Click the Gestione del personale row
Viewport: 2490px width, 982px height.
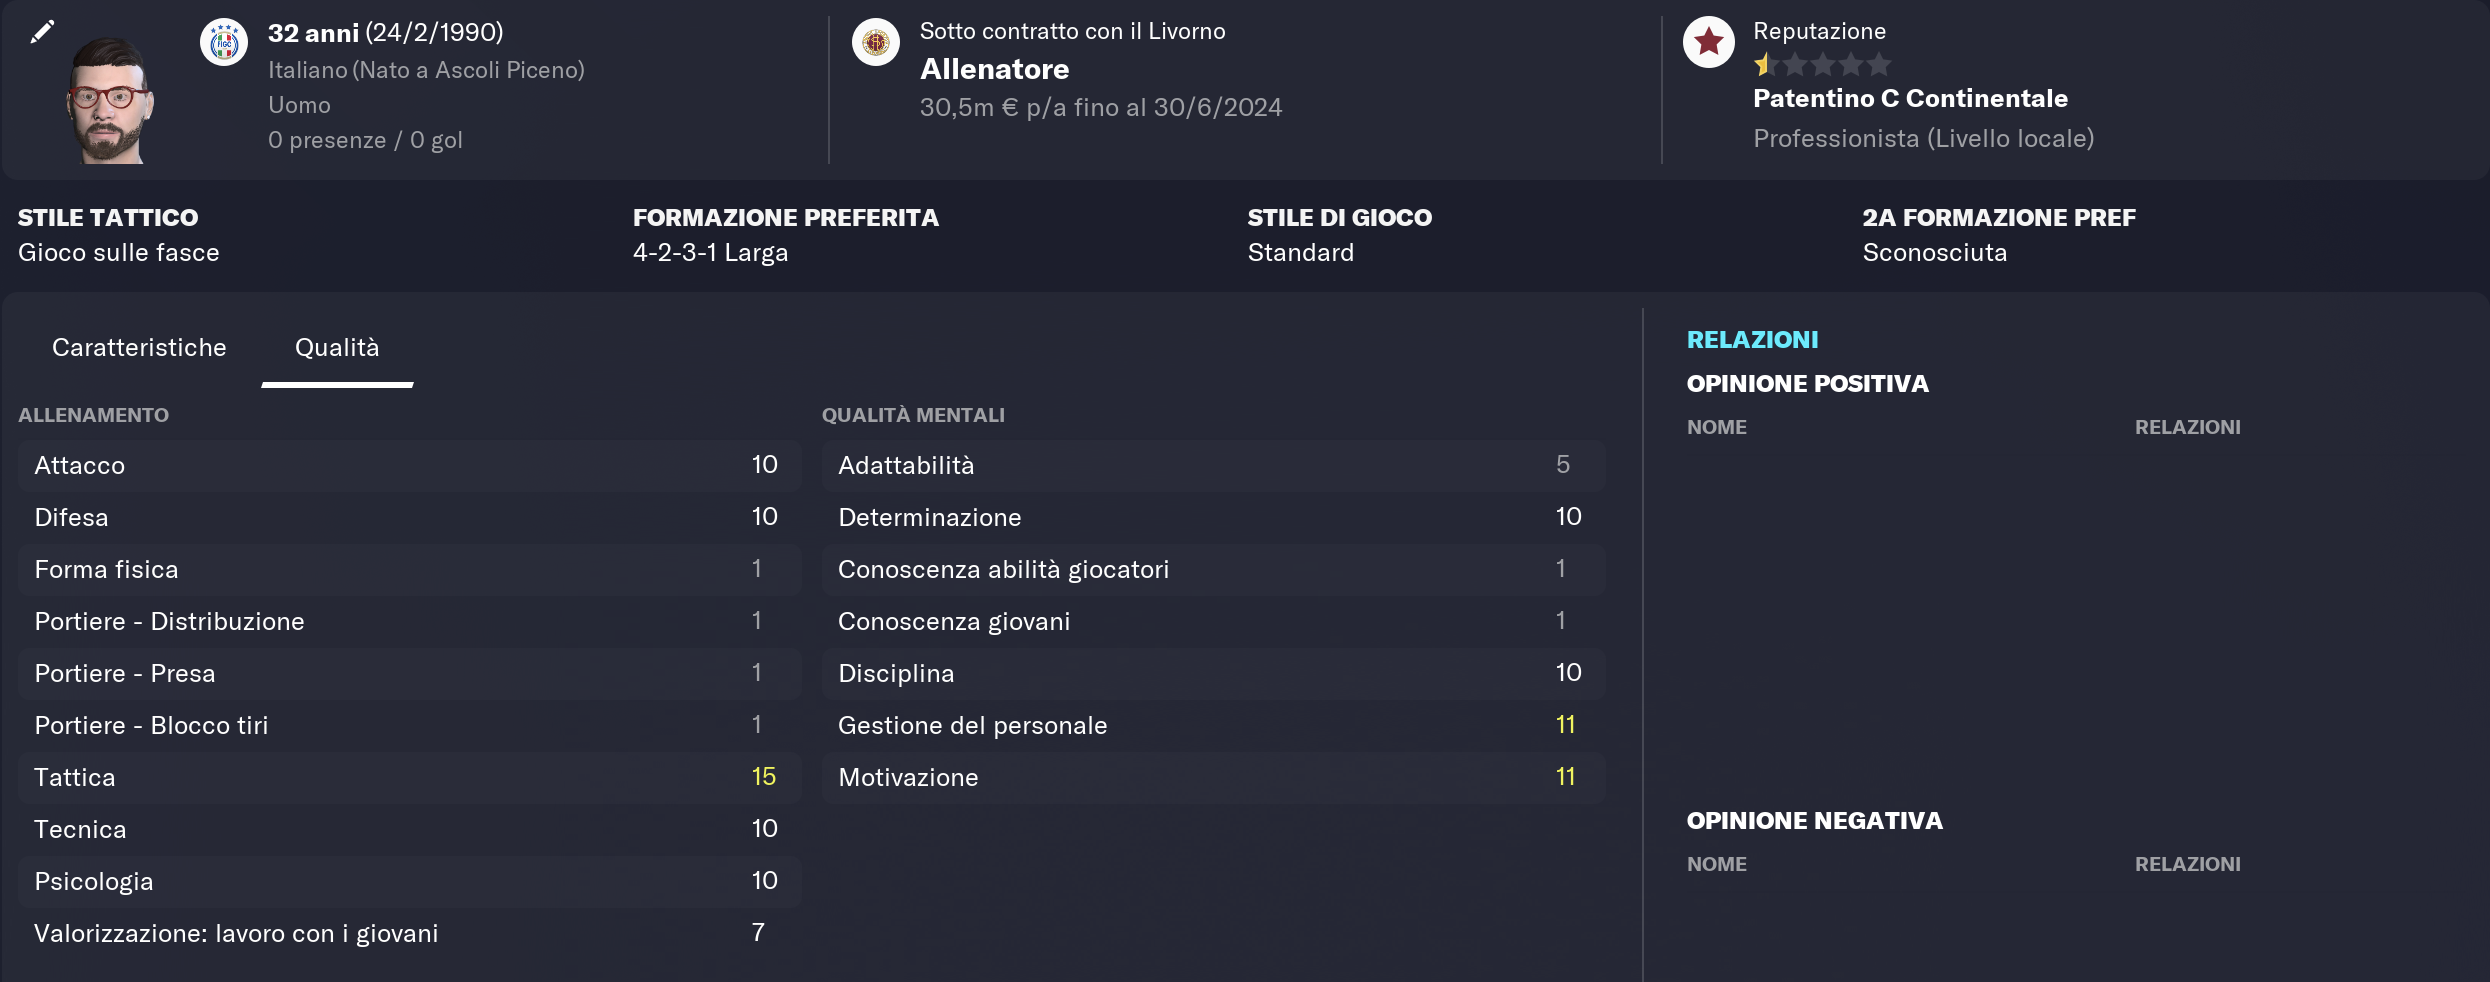[1213, 726]
